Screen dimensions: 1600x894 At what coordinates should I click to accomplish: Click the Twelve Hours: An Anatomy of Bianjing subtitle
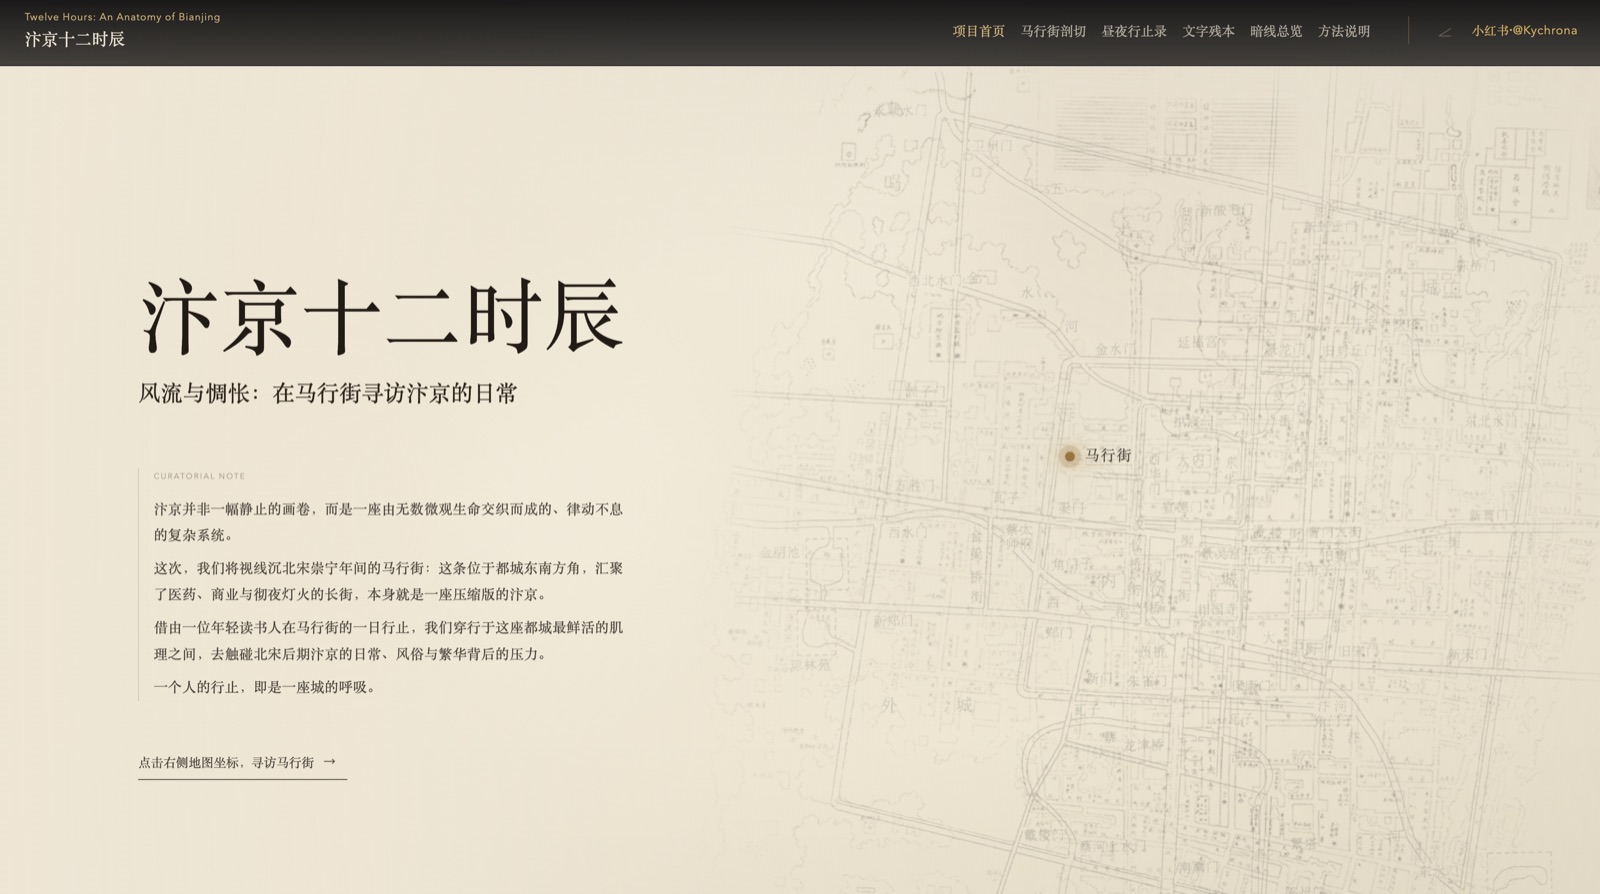(122, 17)
